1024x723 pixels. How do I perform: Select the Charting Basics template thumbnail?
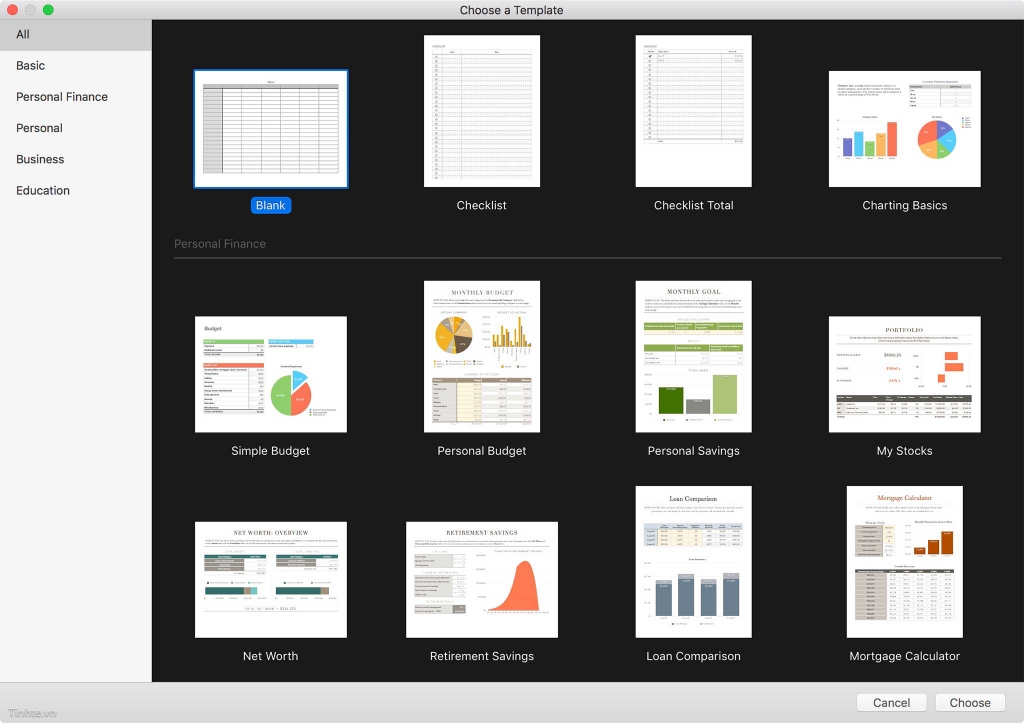904,129
